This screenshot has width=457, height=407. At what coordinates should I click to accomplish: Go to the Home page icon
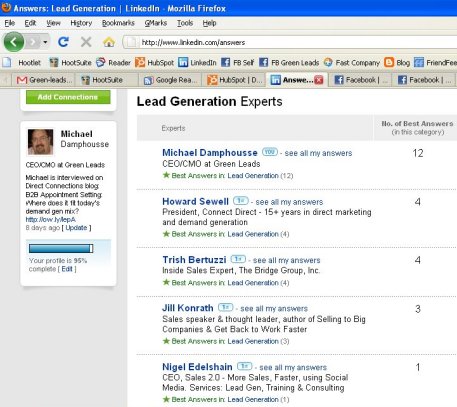[109, 42]
